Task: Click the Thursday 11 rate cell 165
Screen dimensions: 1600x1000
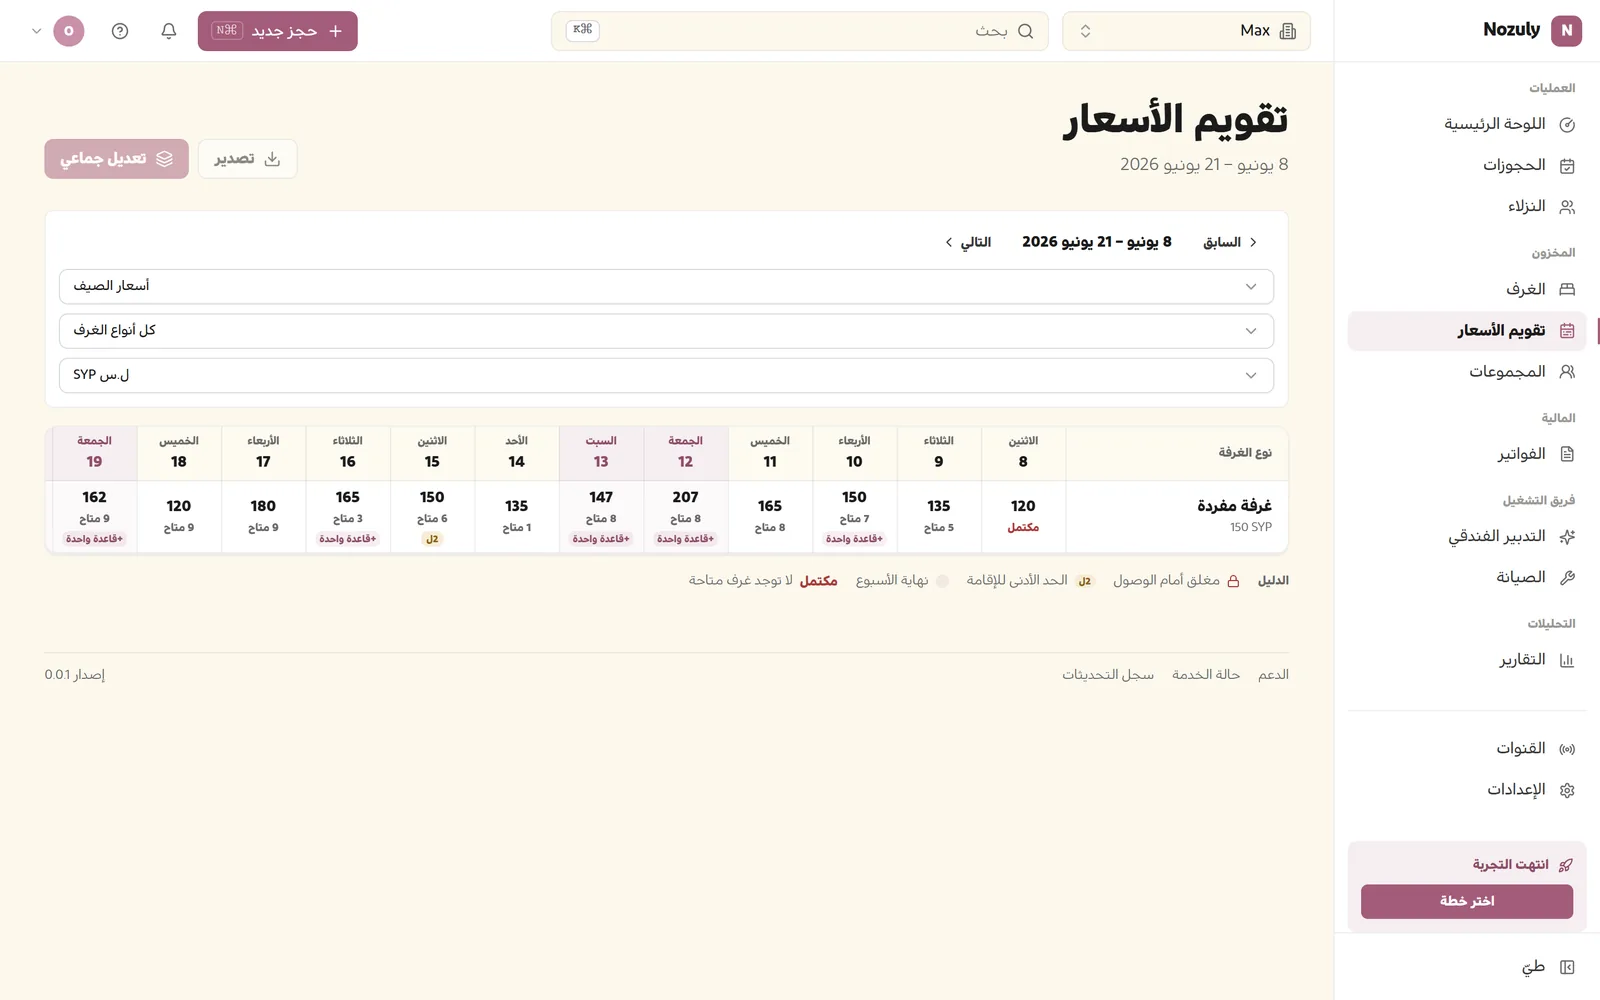Action: click(770, 516)
